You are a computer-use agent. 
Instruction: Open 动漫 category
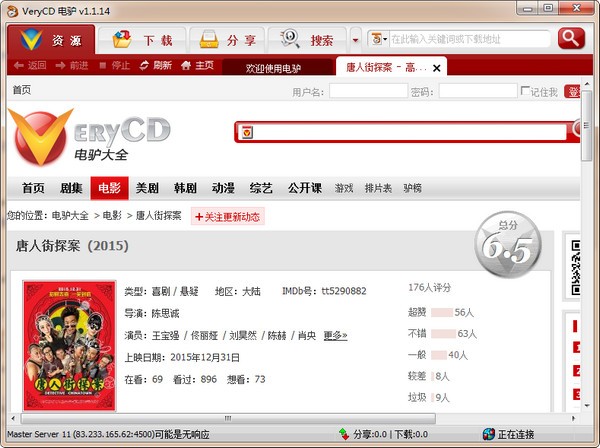[223, 188]
